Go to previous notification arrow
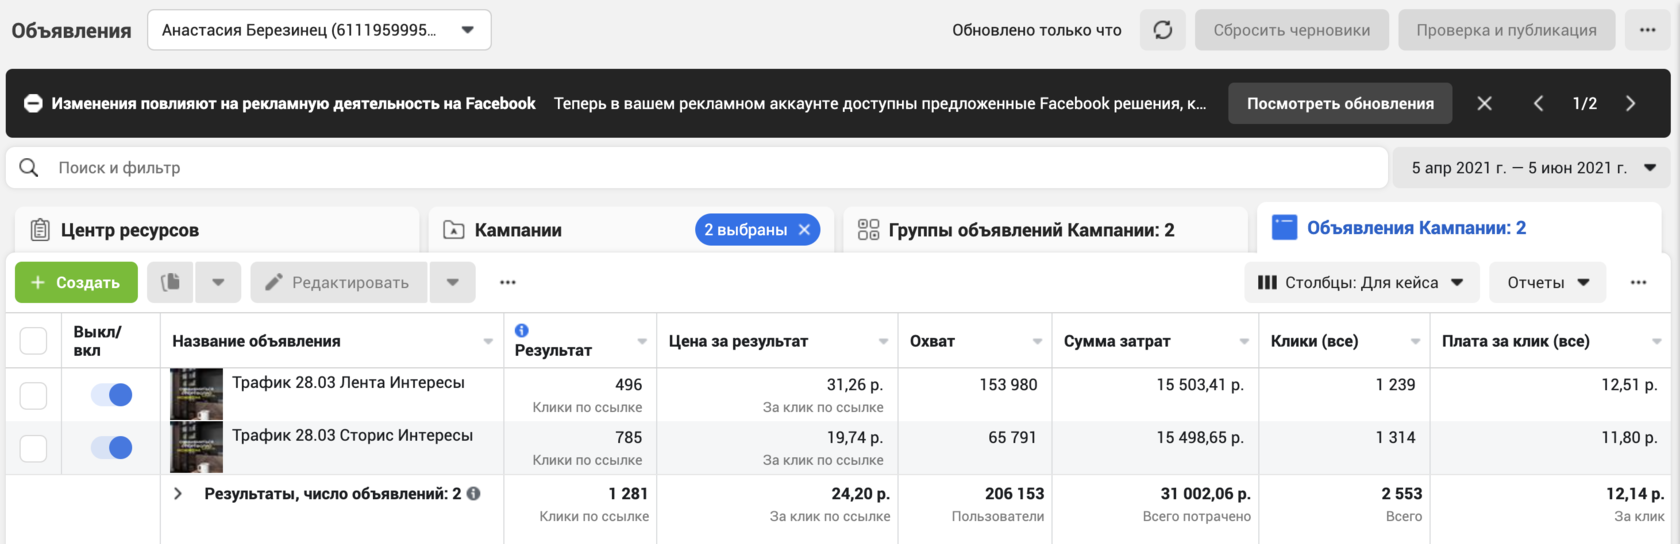The image size is (1680, 544). [1538, 103]
